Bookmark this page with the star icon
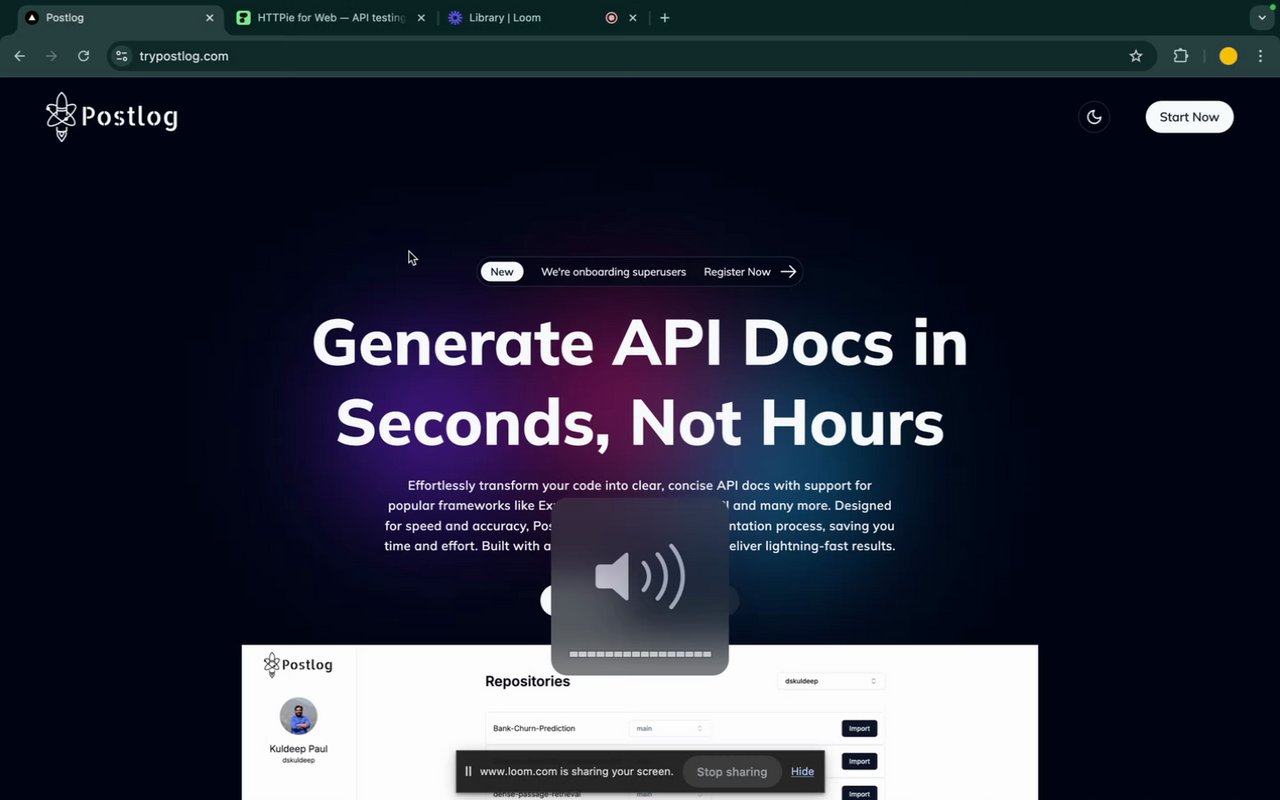1280x800 pixels. click(x=1136, y=56)
